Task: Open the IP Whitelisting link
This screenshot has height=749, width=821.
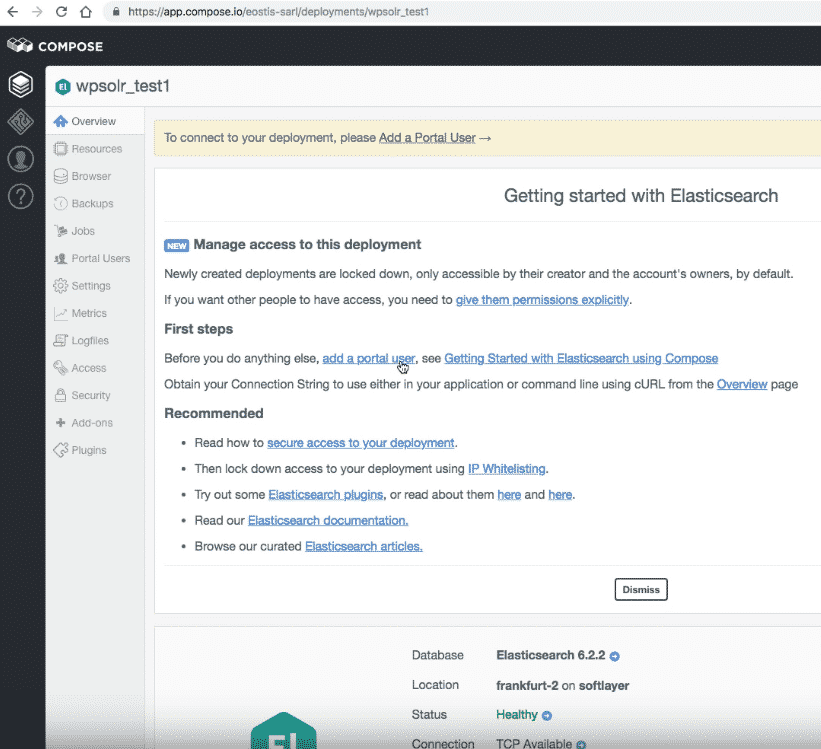Action: (x=507, y=469)
